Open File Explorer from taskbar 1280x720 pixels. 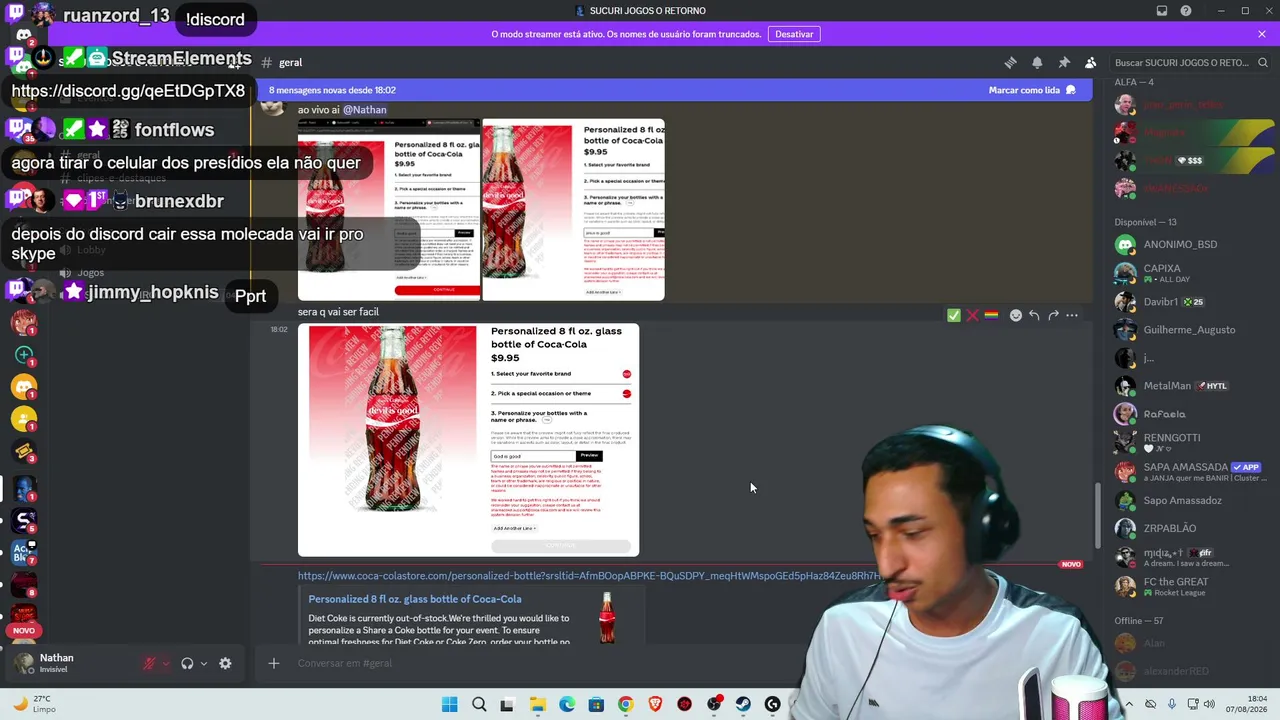[x=537, y=704]
